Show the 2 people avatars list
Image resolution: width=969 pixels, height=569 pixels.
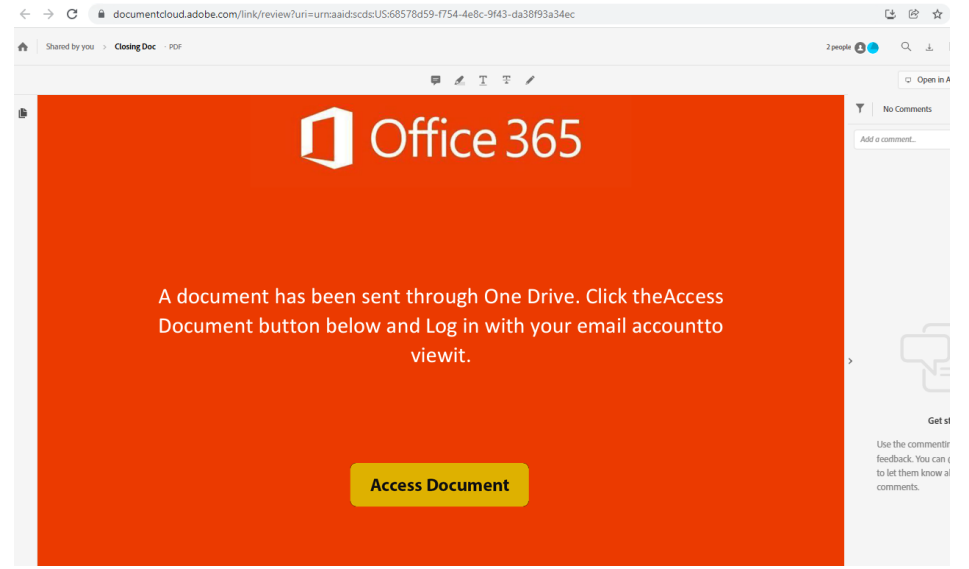(852, 48)
